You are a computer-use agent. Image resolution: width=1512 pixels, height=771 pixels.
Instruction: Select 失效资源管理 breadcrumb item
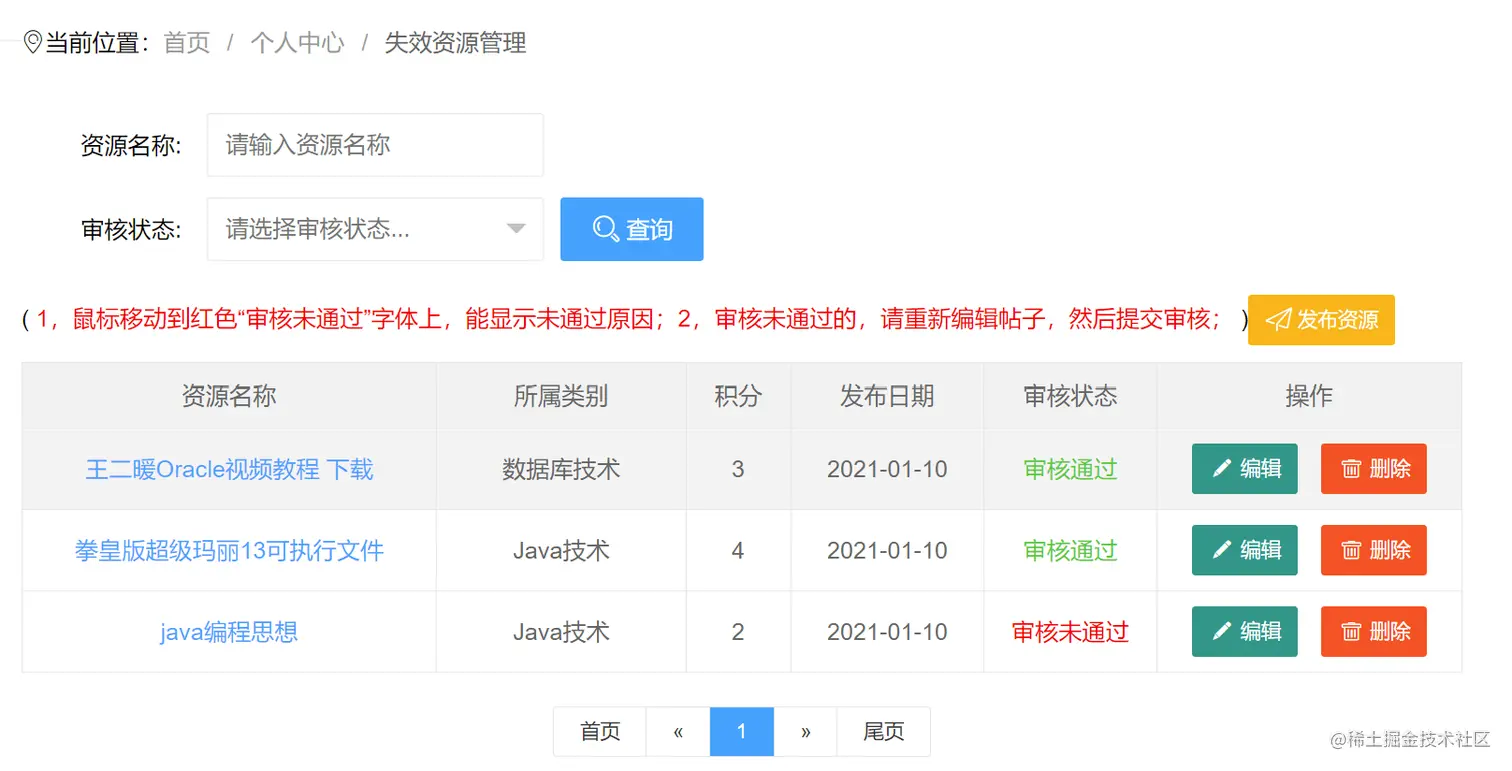click(x=455, y=43)
